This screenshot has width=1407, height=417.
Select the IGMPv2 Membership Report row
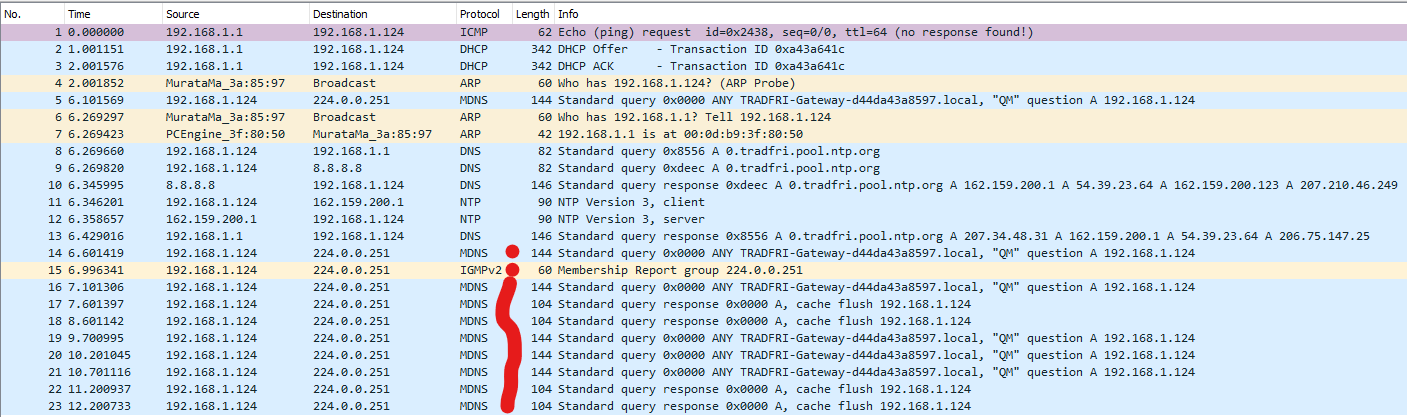tap(703, 270)
